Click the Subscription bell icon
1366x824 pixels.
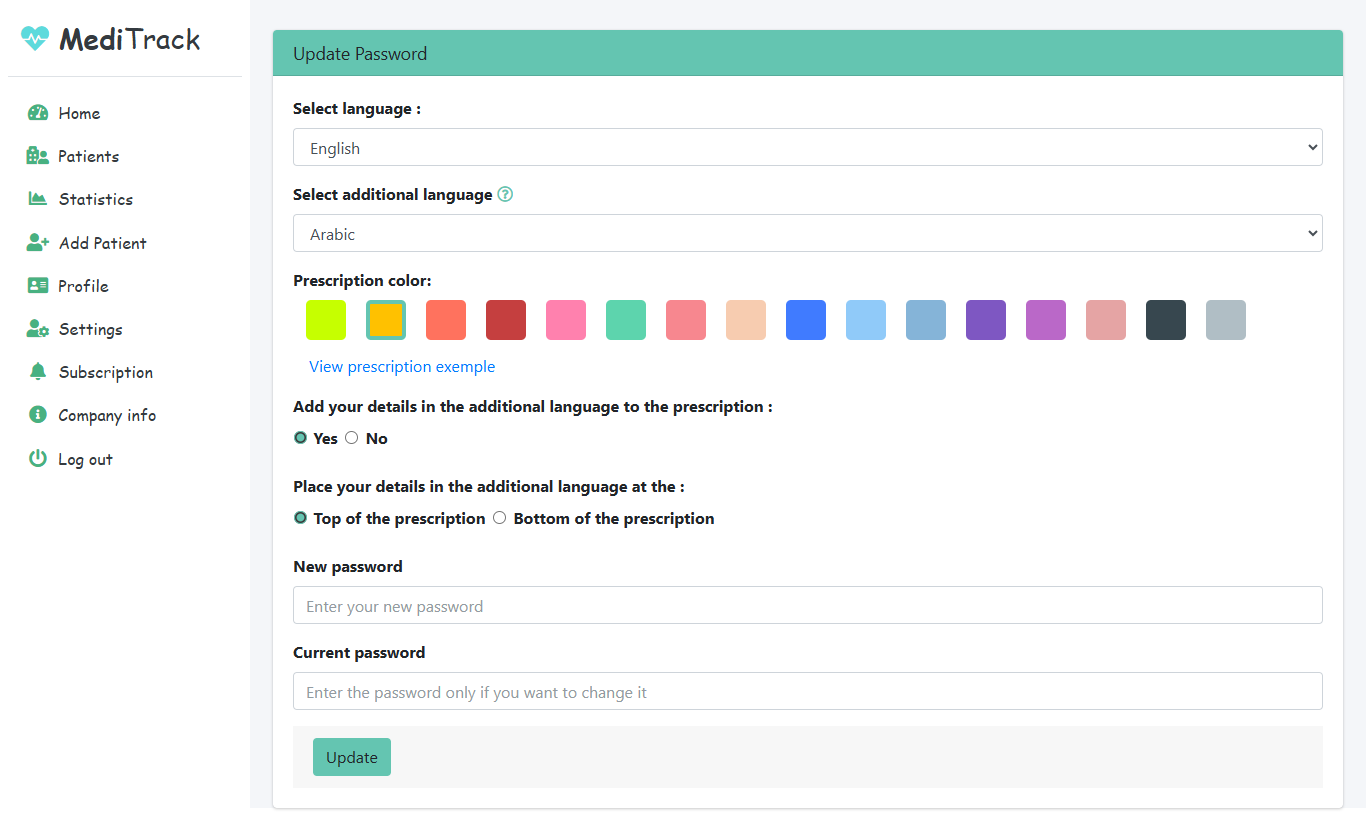(38, 372)
